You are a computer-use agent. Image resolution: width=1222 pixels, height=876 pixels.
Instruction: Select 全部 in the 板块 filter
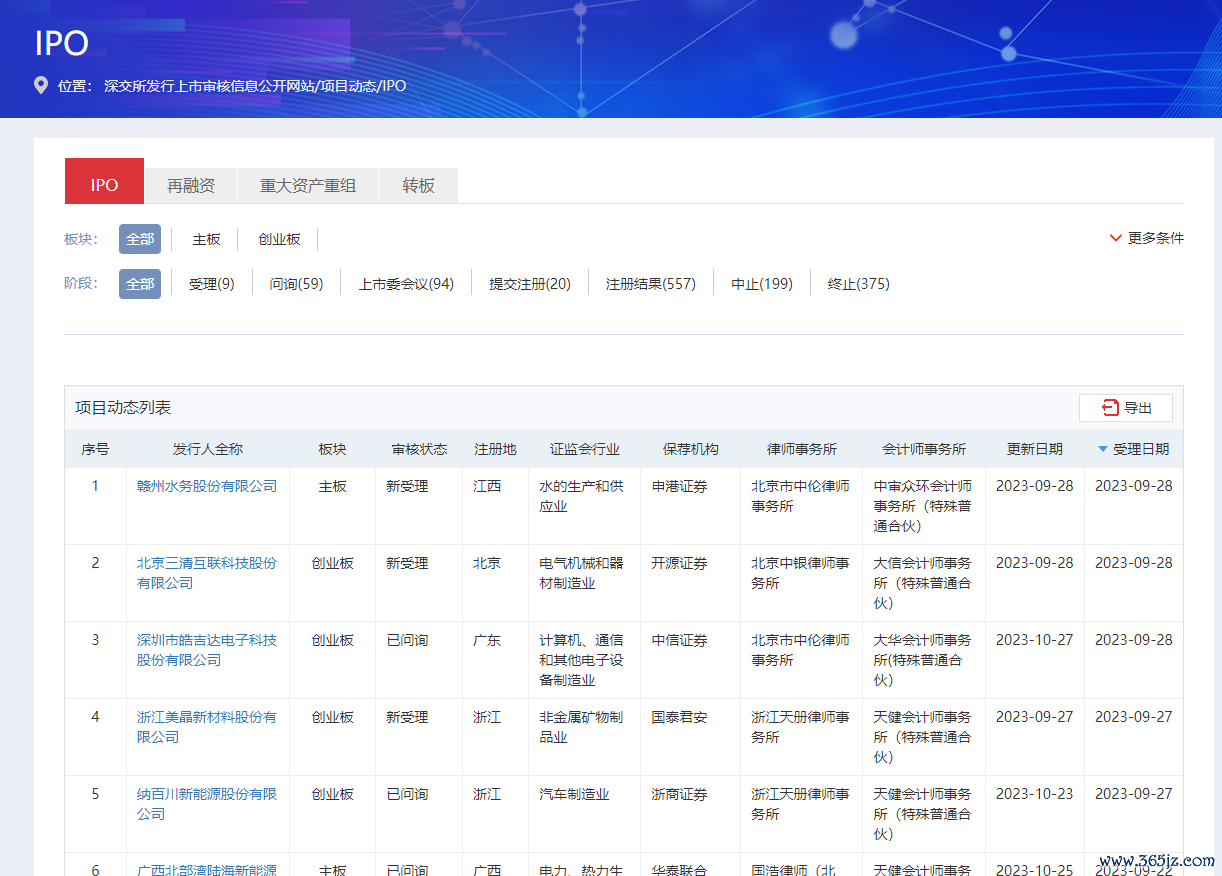tap(140, 239)
